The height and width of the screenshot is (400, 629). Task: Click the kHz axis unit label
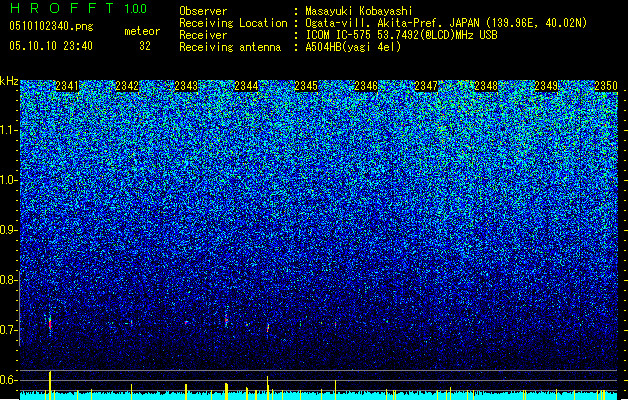(x=9, y=81)
